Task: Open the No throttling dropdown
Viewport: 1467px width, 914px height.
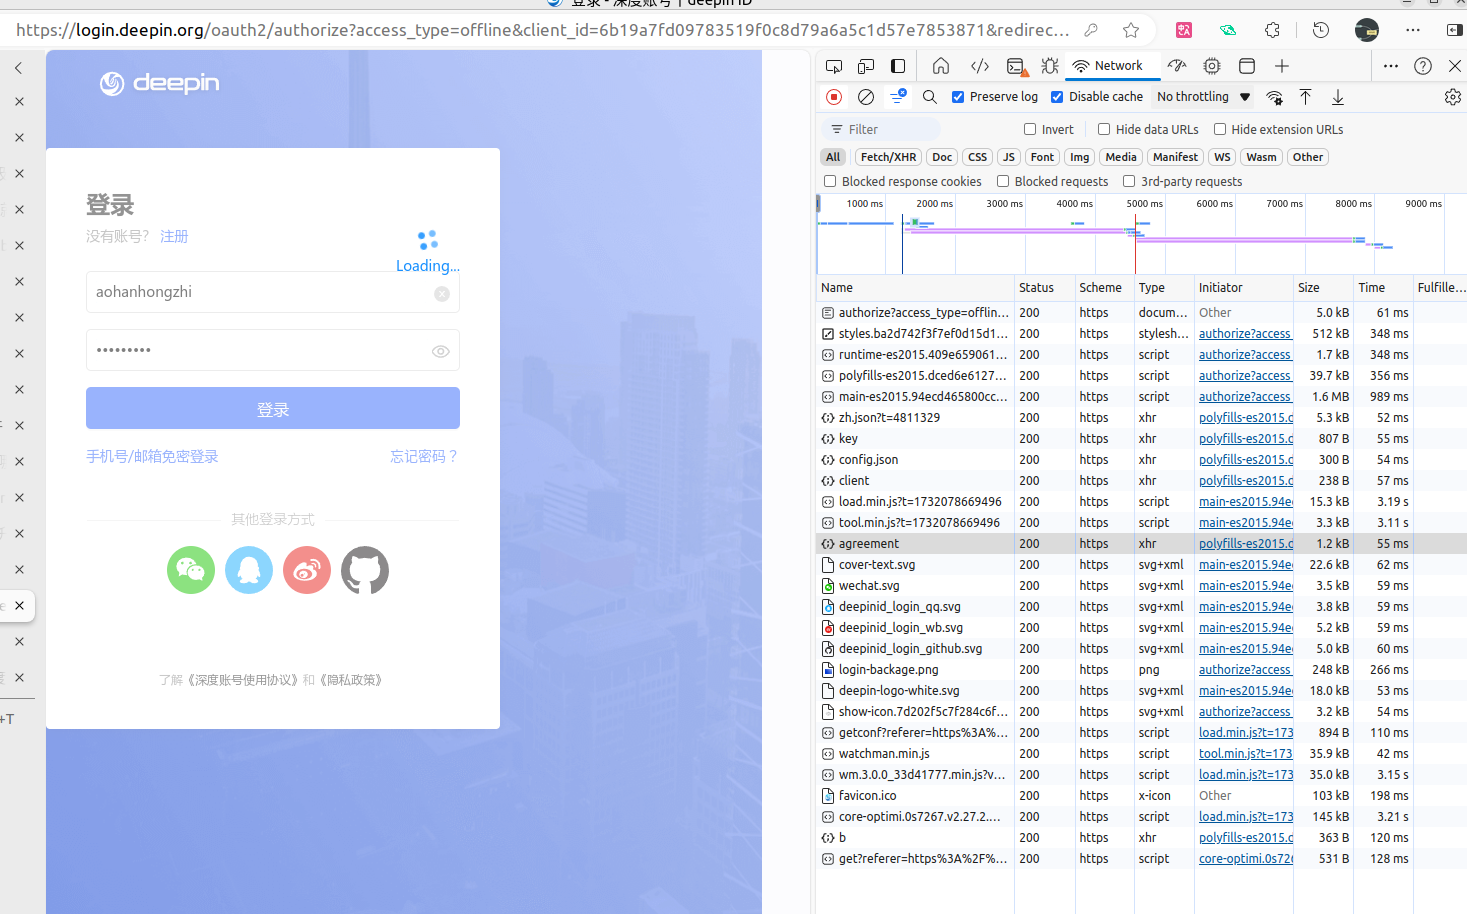Action: coord(1204,97)
